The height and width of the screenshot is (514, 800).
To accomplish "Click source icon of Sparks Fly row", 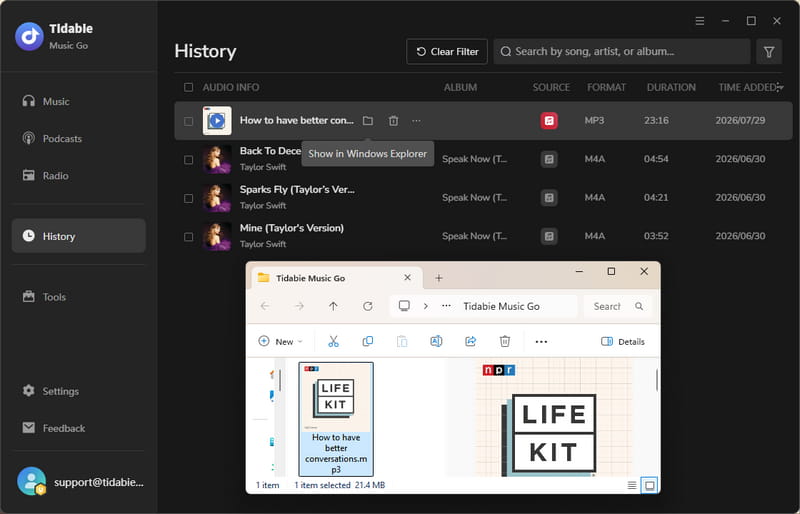I will [x=549, y=198].
